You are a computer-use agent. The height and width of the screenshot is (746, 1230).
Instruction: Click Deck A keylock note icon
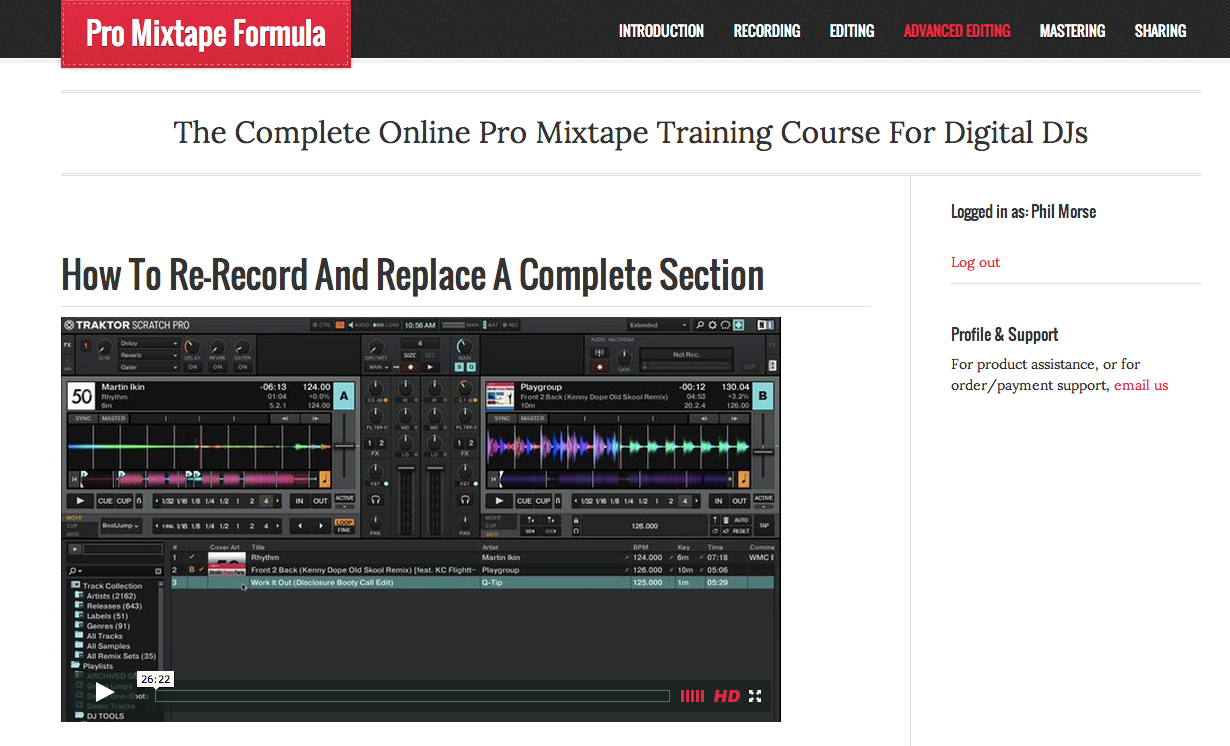[x=324, y=477]
